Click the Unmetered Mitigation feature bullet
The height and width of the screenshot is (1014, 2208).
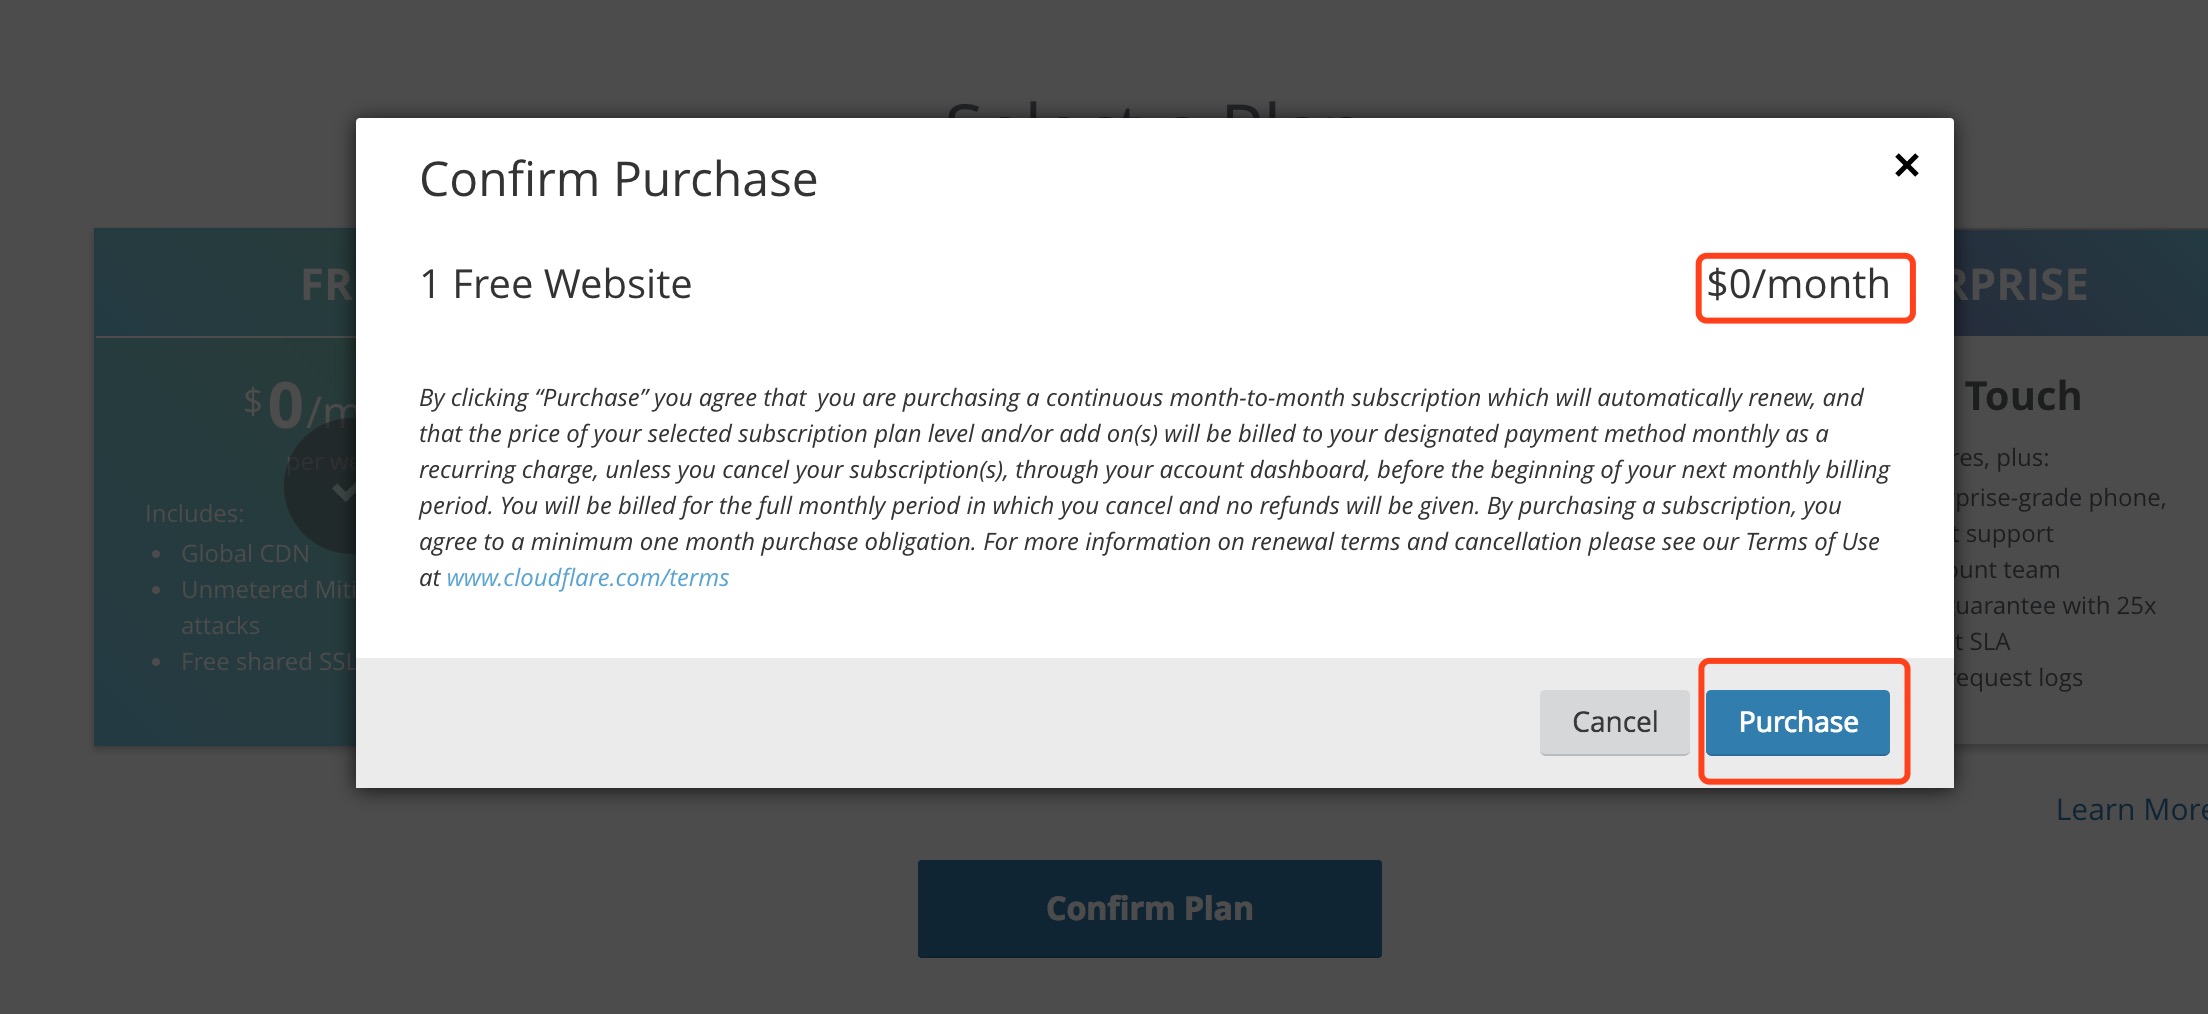click(x=266, y=590)
